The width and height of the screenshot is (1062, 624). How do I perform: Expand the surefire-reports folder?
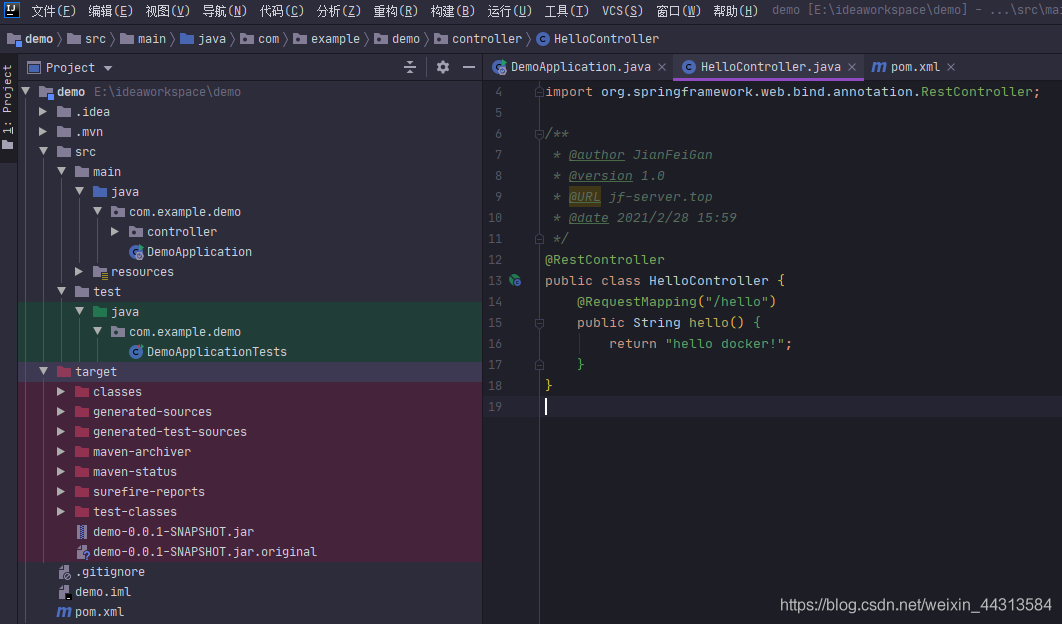coord(62,491)
